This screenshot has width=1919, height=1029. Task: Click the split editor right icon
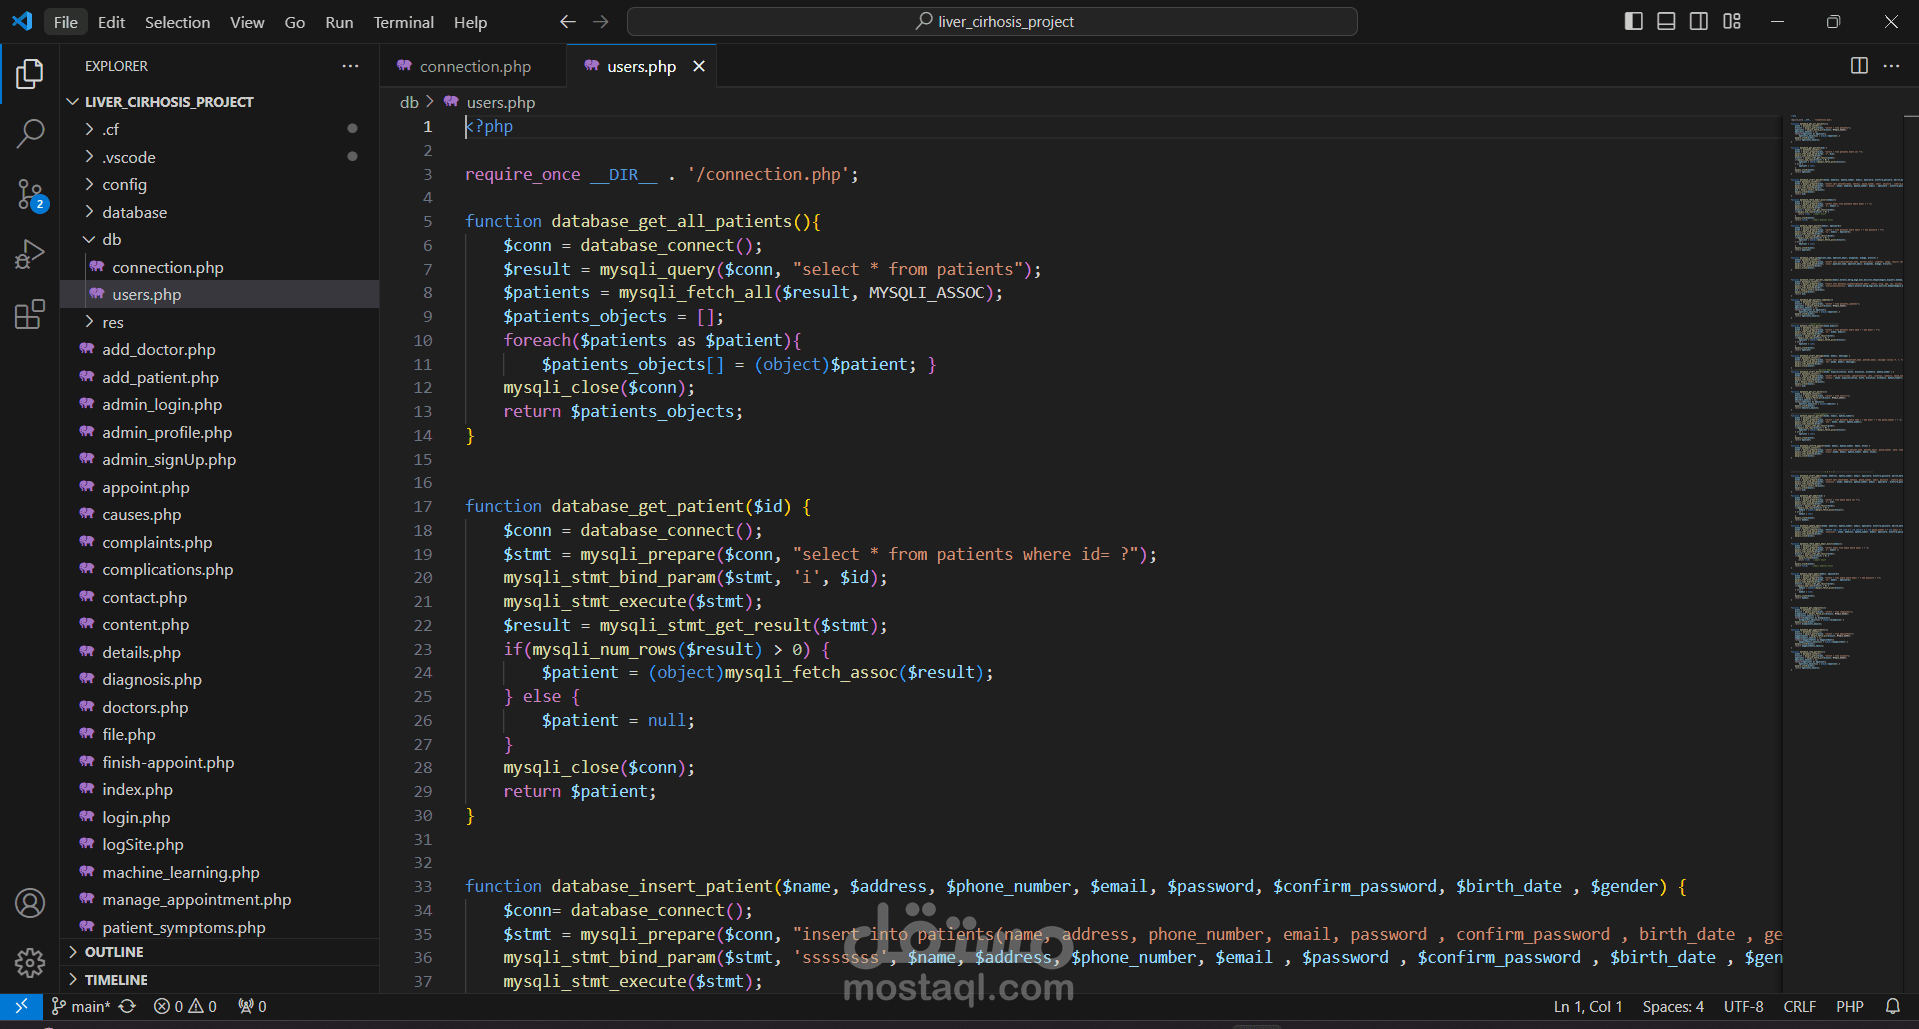pos(1859,66)
